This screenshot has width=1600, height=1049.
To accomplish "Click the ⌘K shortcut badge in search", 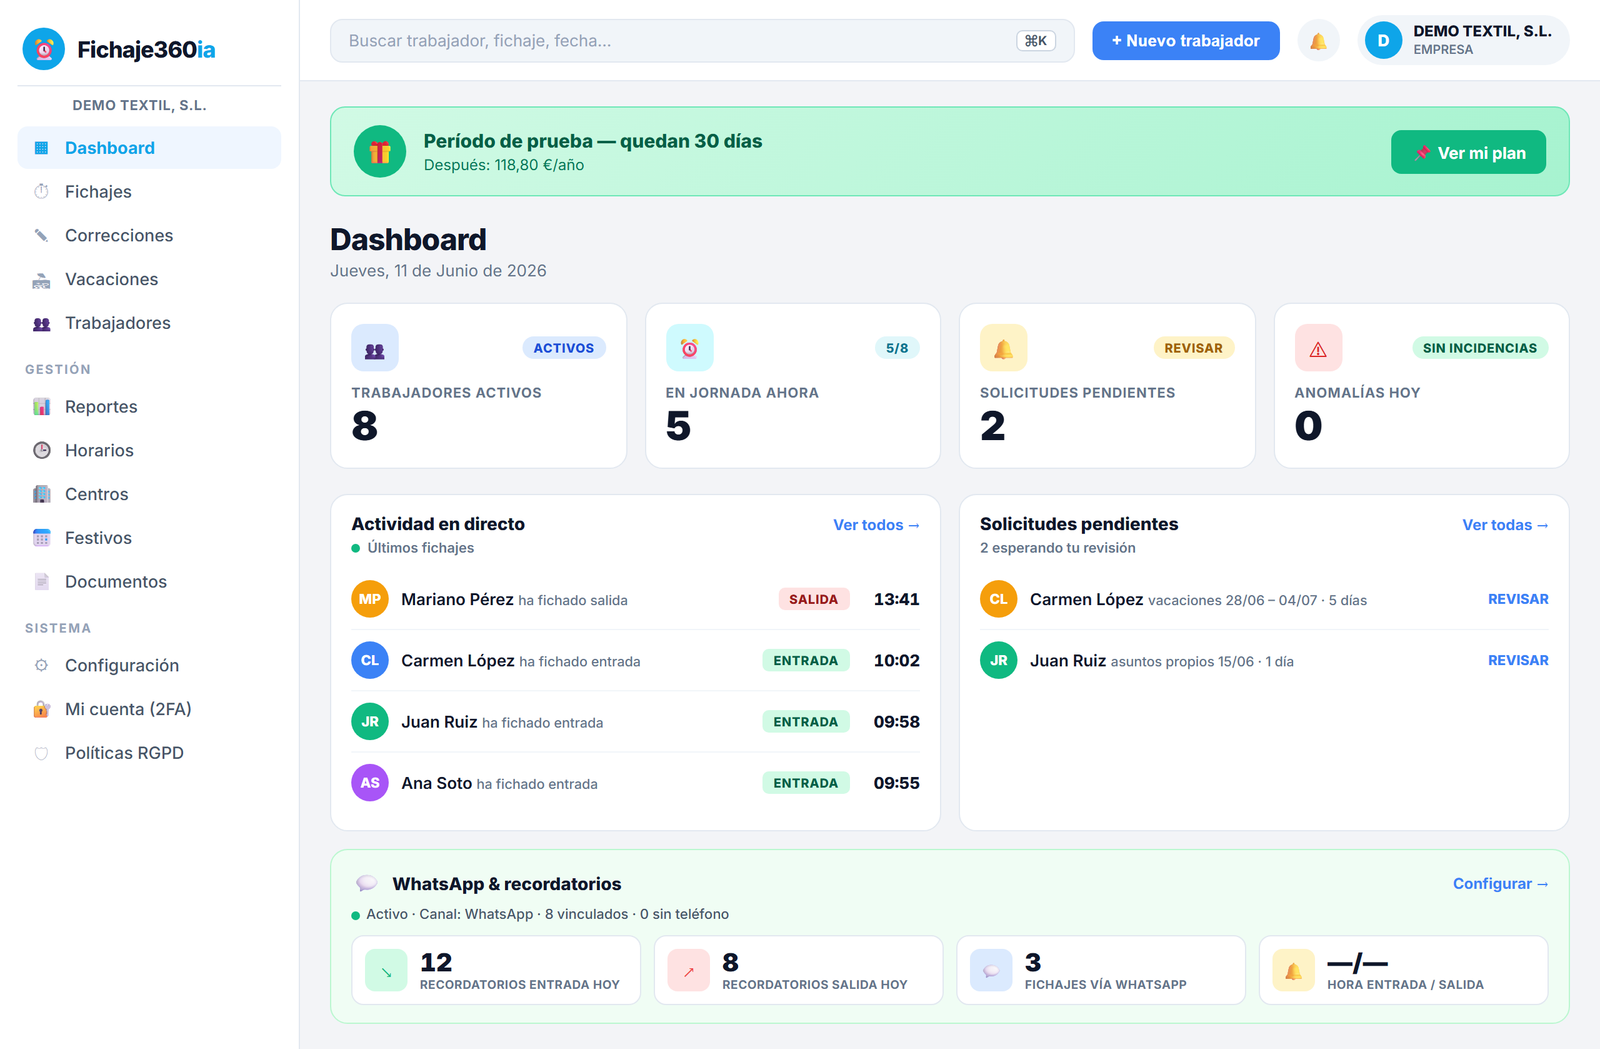I will [1036, 41].
